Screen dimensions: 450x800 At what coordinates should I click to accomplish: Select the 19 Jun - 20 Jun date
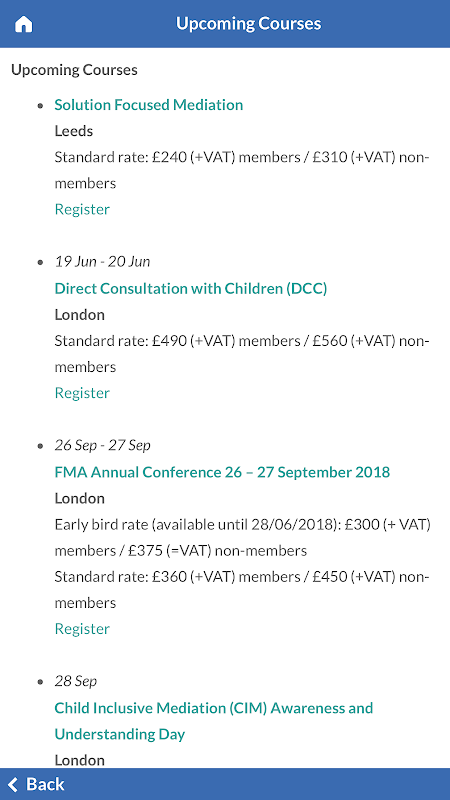coord(103,262)
